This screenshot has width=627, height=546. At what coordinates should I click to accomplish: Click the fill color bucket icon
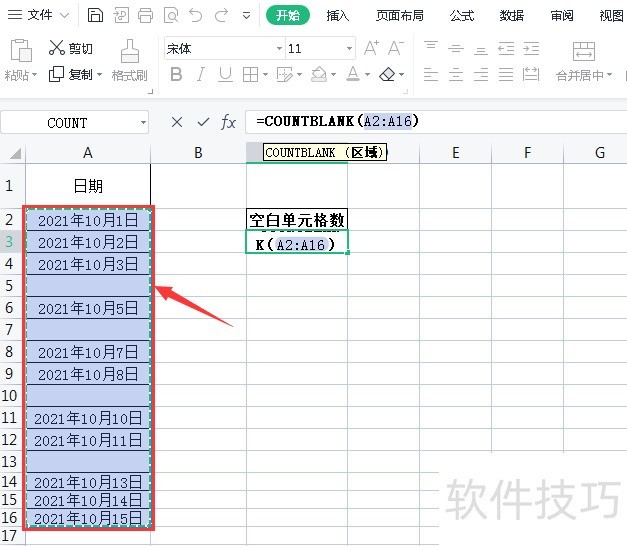pyautogui.click(x=319, y=74)
